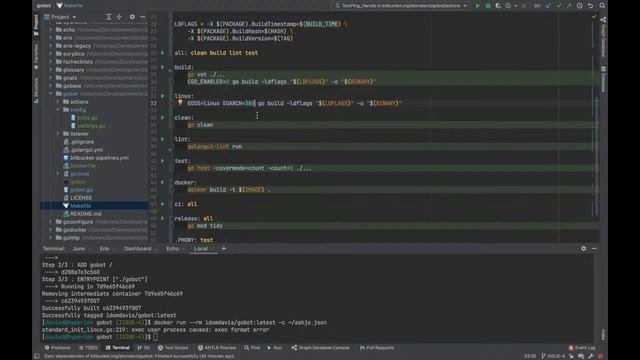Open Project panel settings gear
The height and width of the screenshot is (360, 640).
tap(132, 17)
